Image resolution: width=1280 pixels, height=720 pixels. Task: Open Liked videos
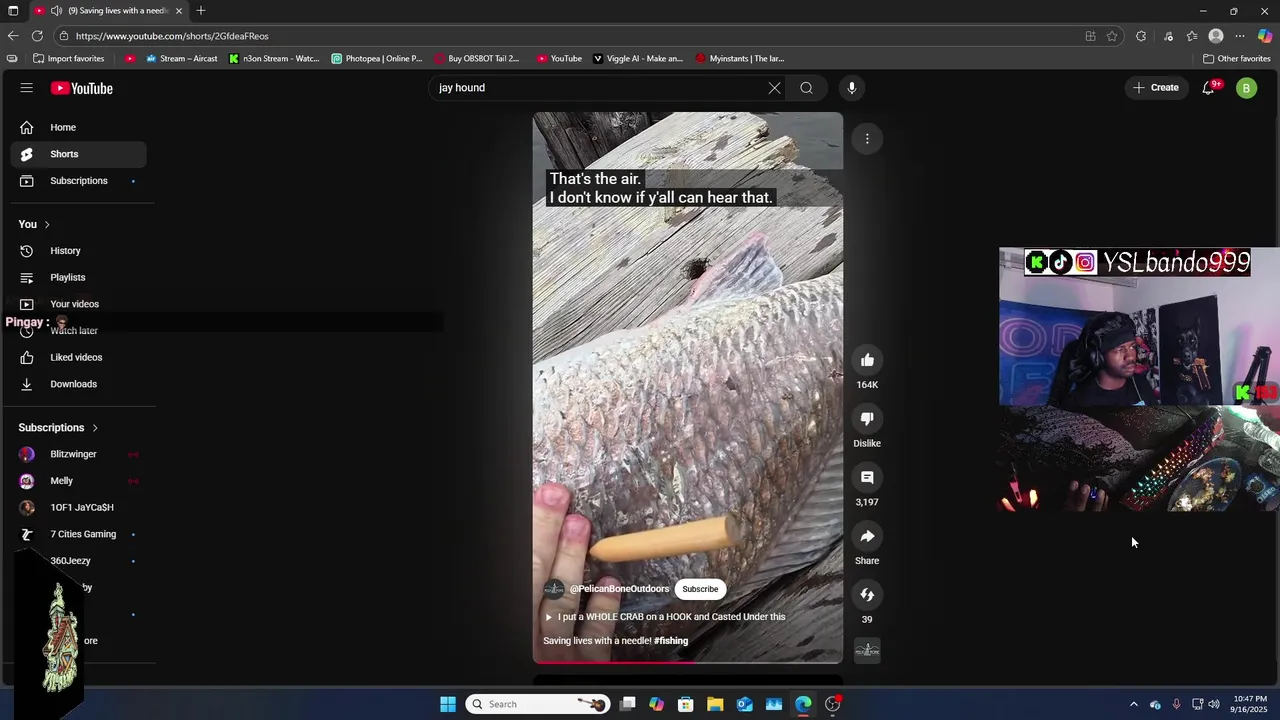pyautogui.click(x=78, y=357)
